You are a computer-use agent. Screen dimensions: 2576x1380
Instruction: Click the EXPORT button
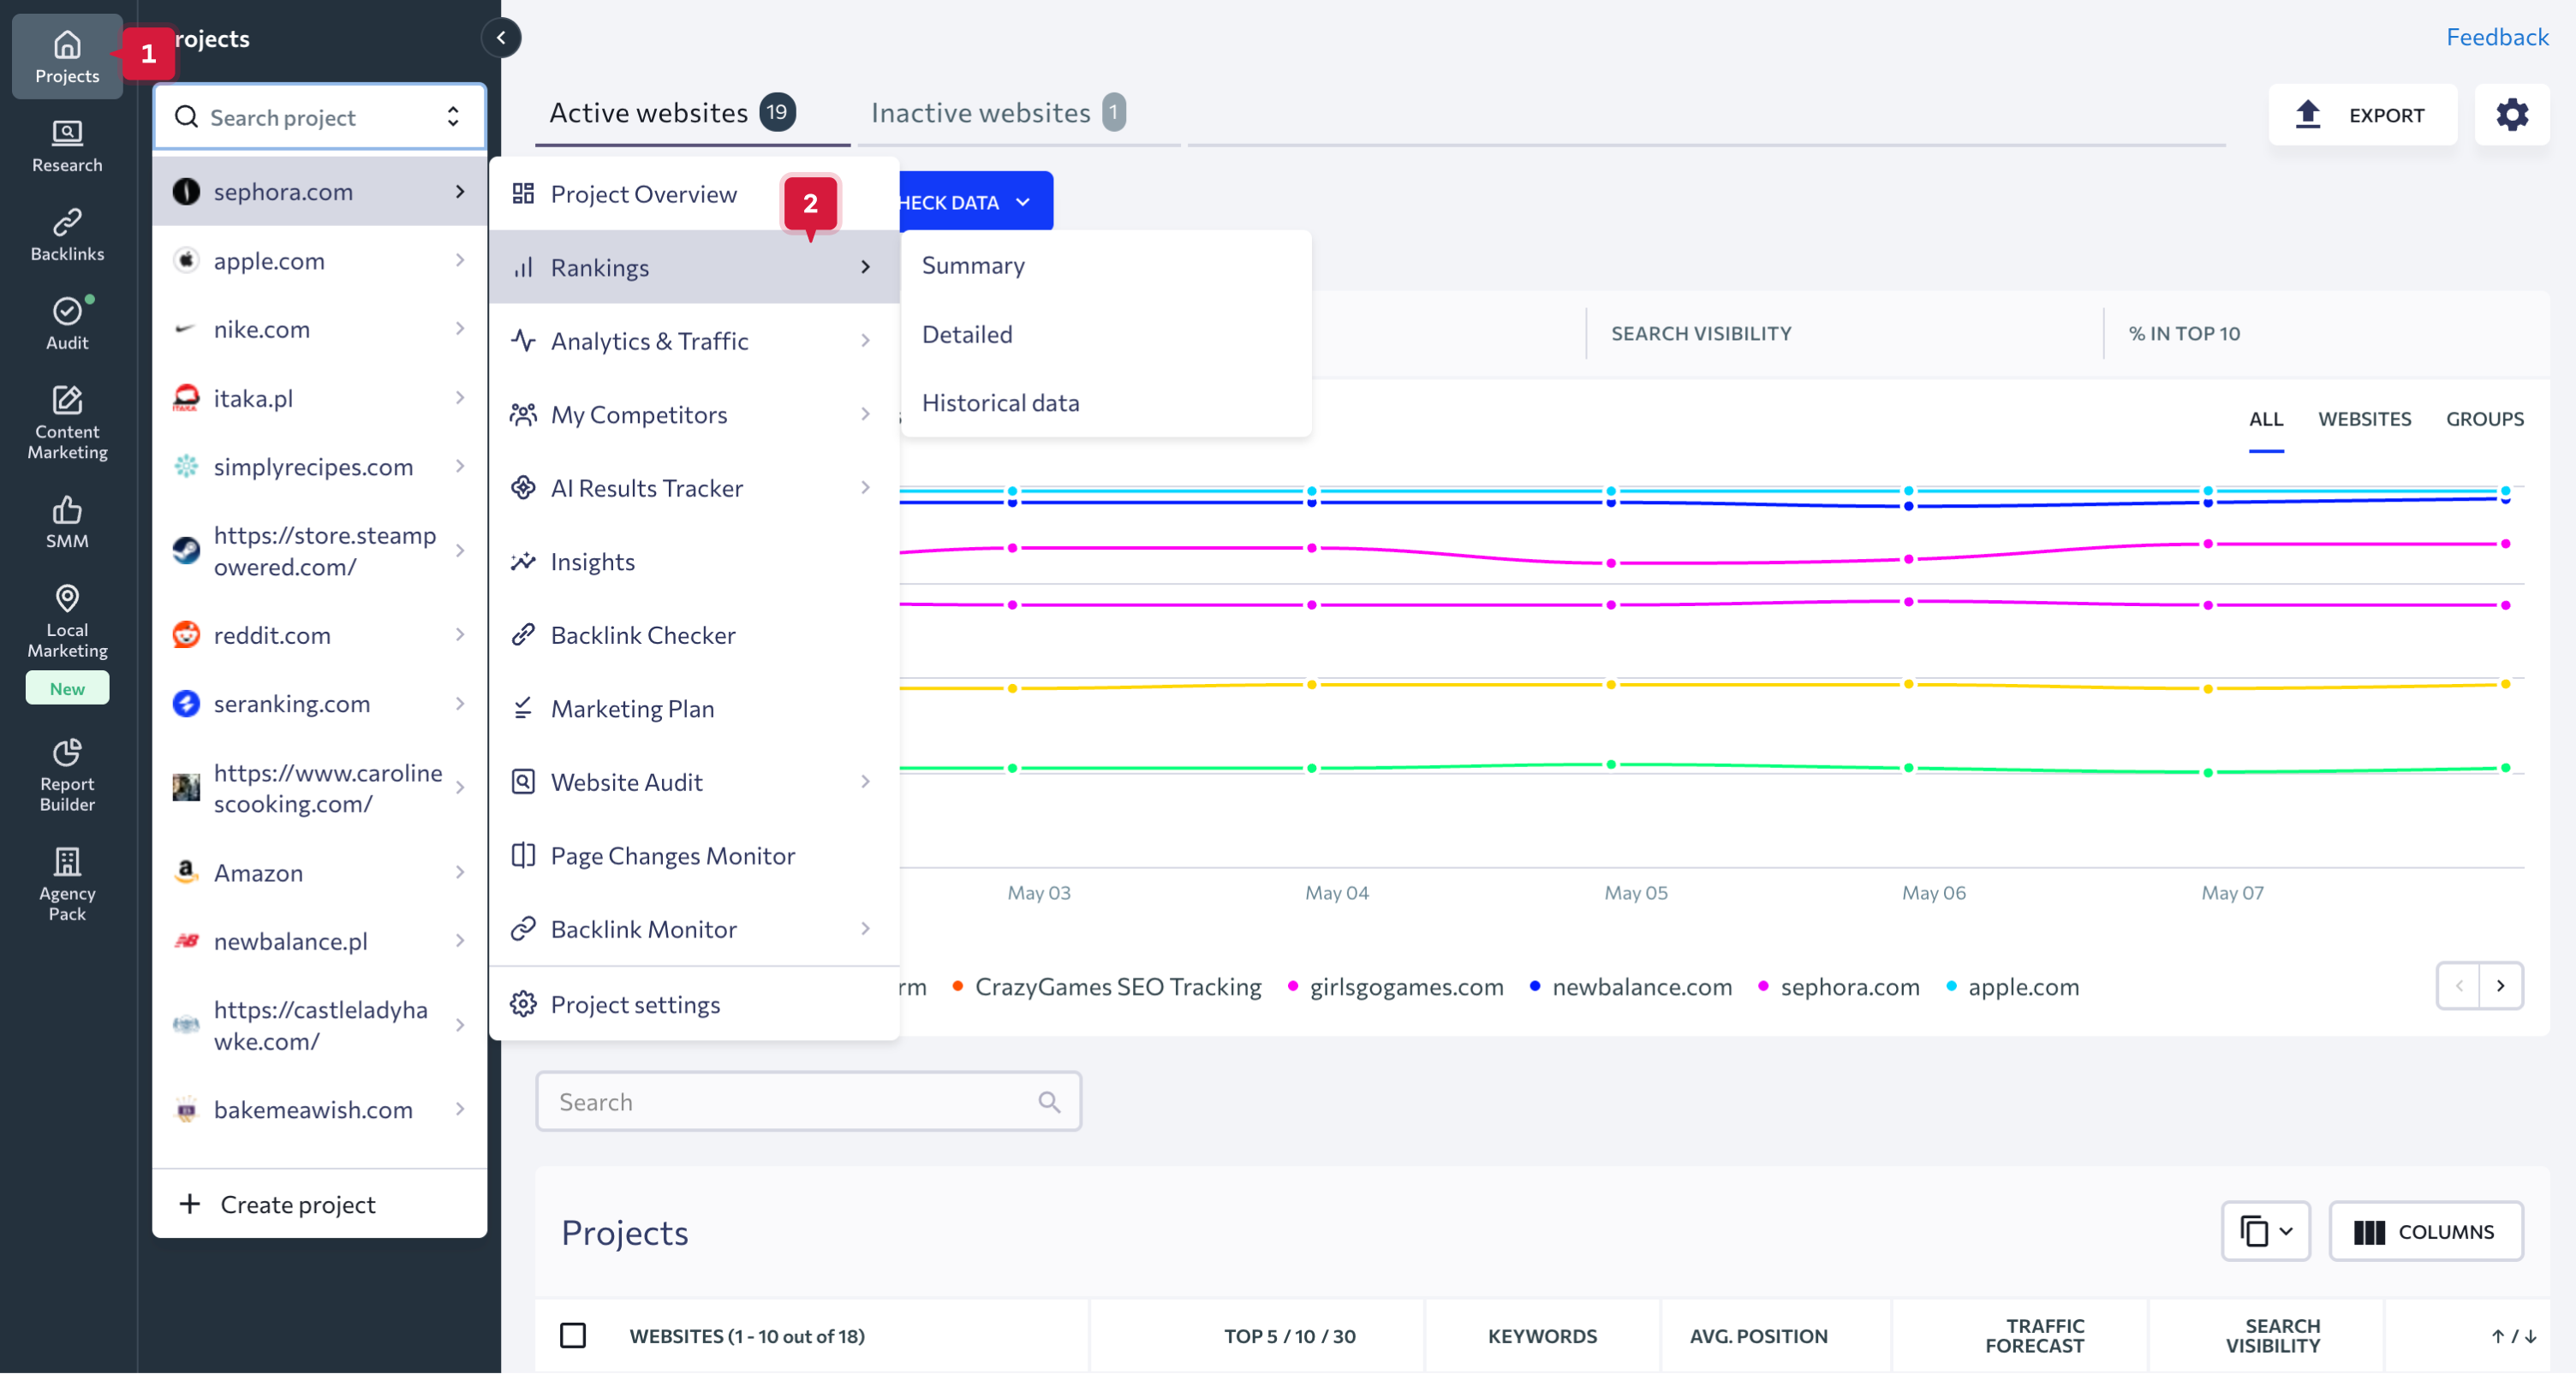pos(2362,115)
